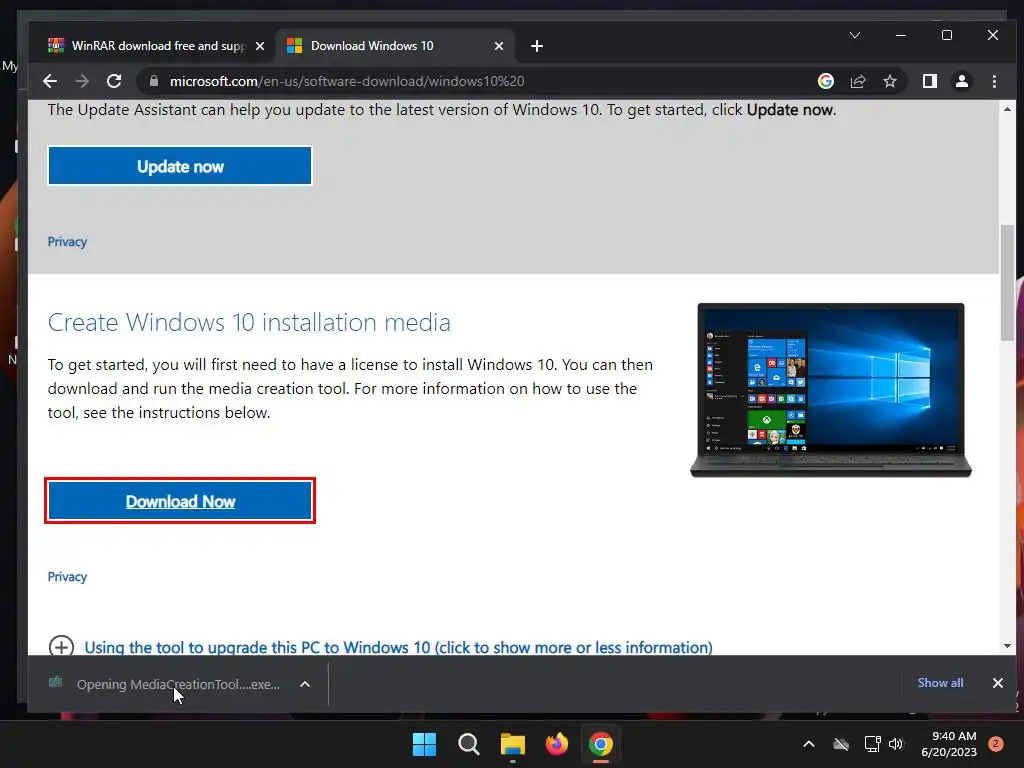Open the notification badge showing 2
Screen dimensions: 1024x768
coord(996,743)
